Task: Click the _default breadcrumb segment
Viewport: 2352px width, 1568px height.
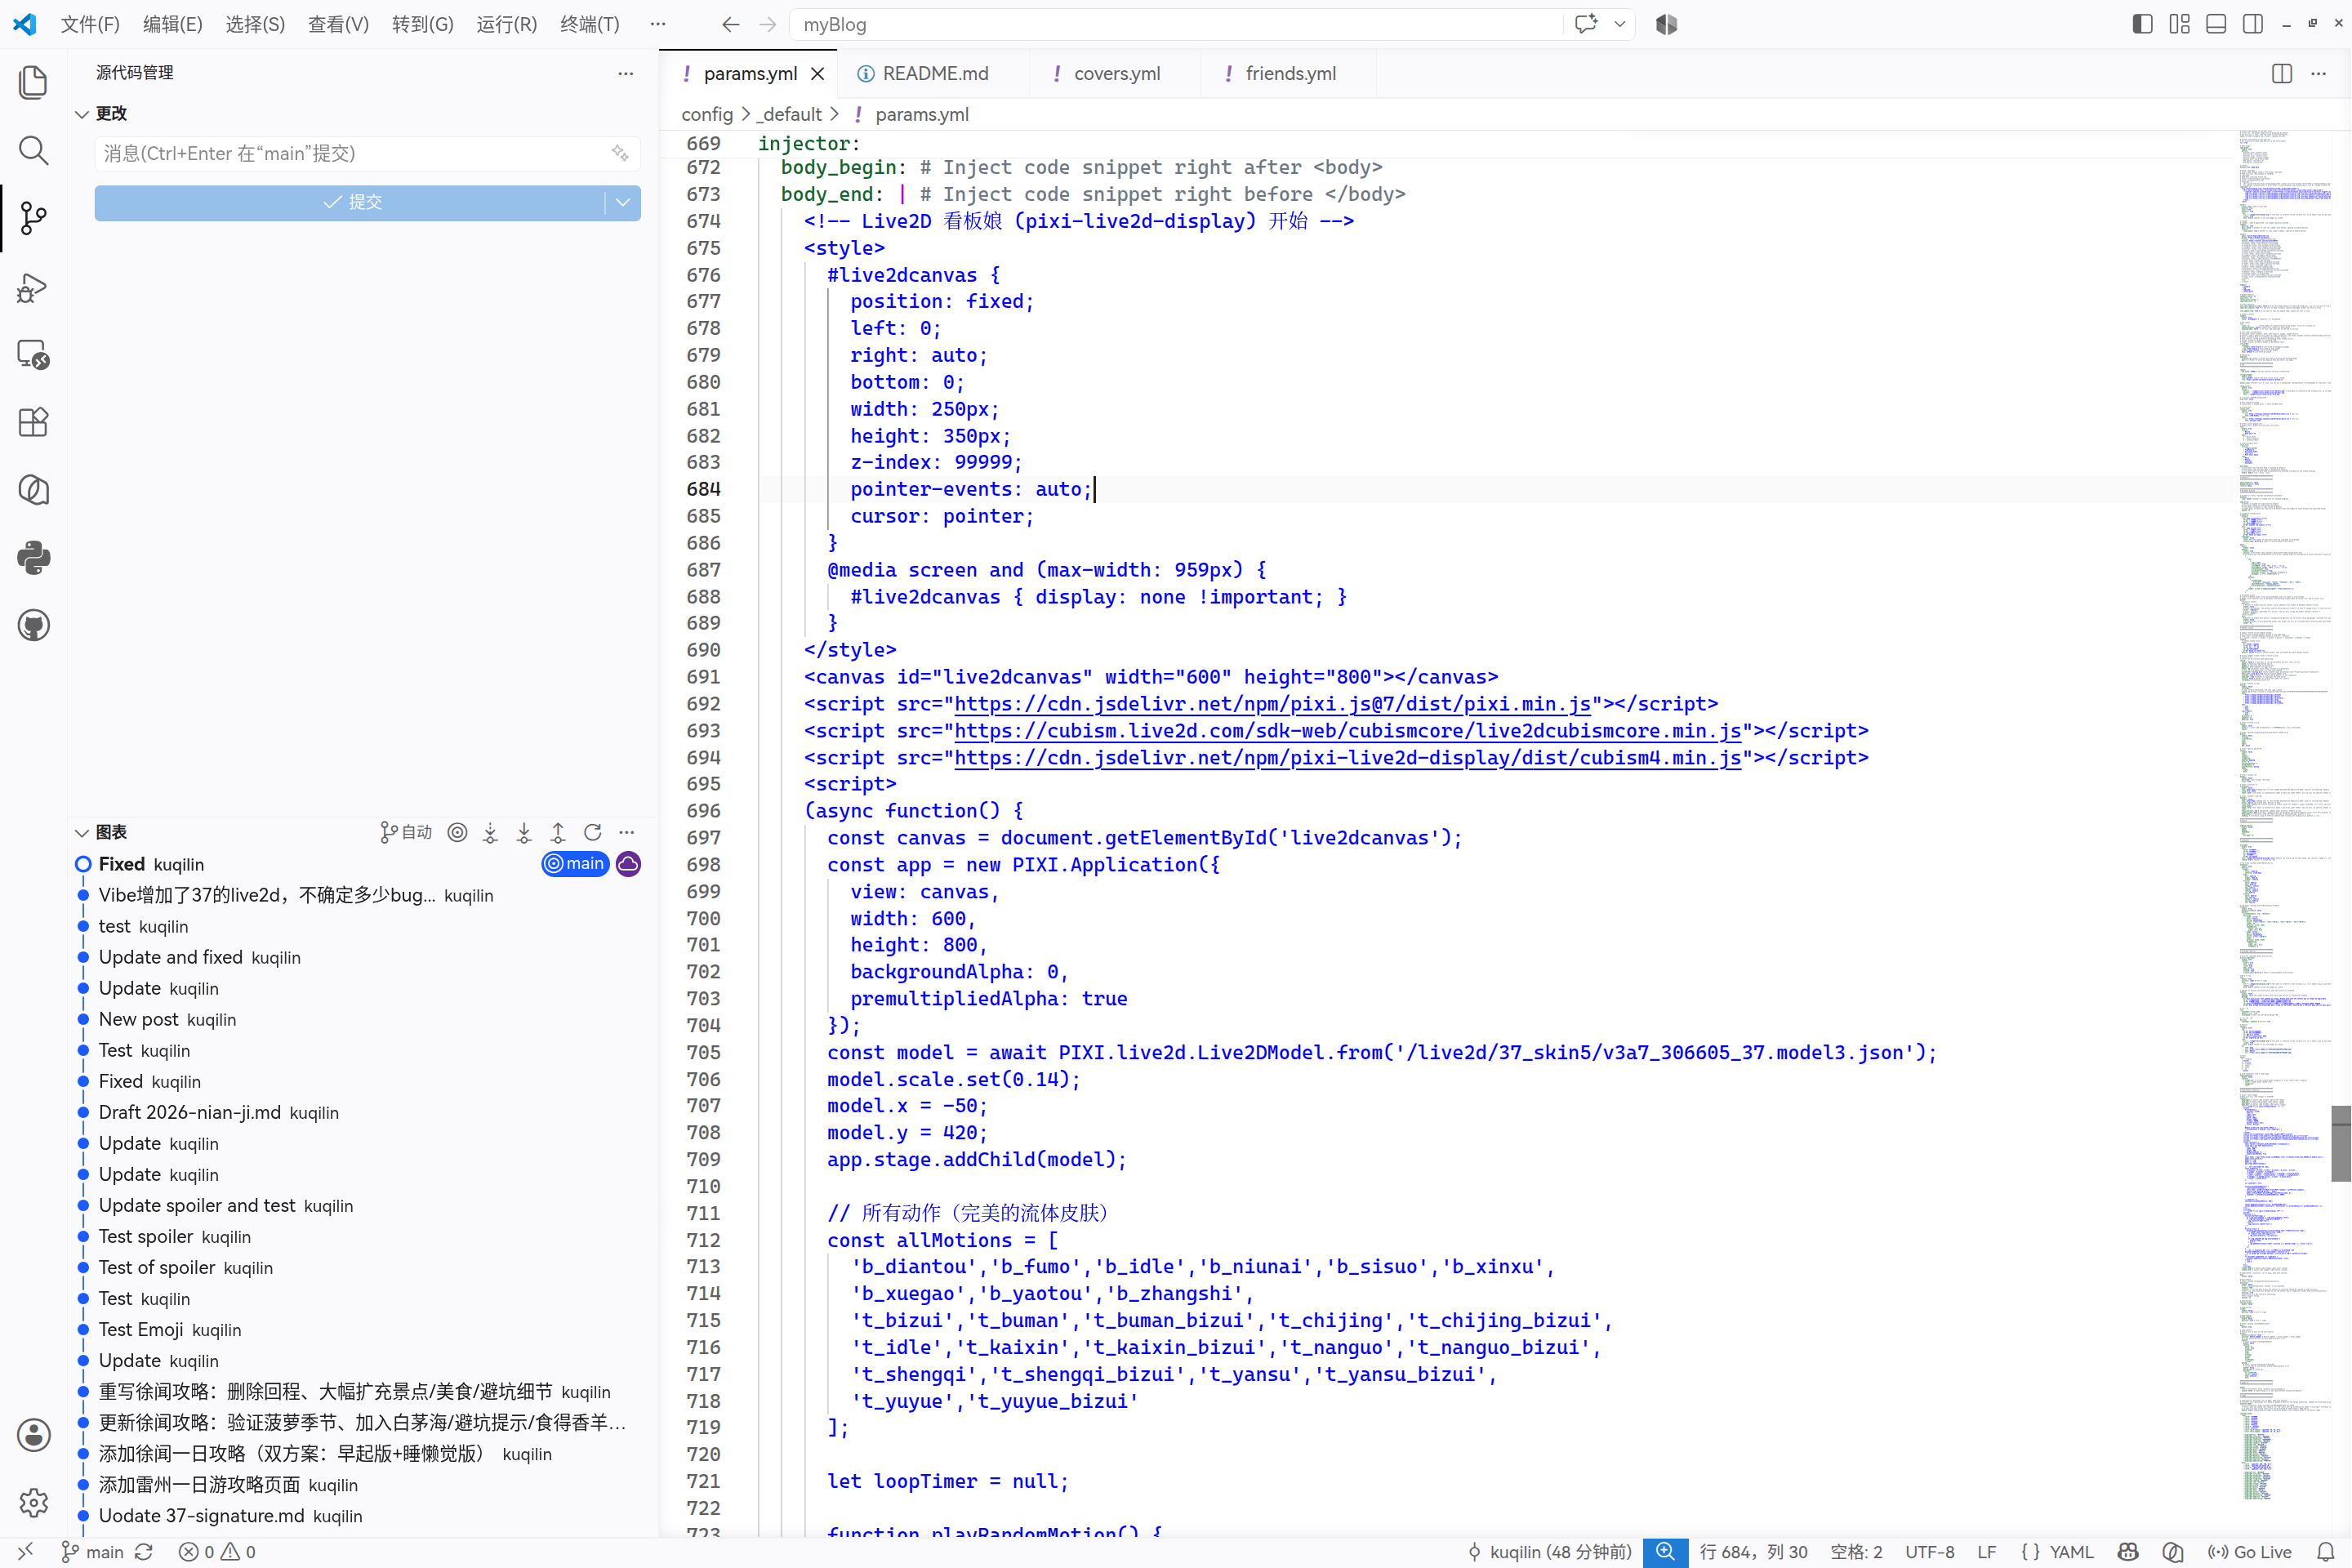Action: point(789,115)
